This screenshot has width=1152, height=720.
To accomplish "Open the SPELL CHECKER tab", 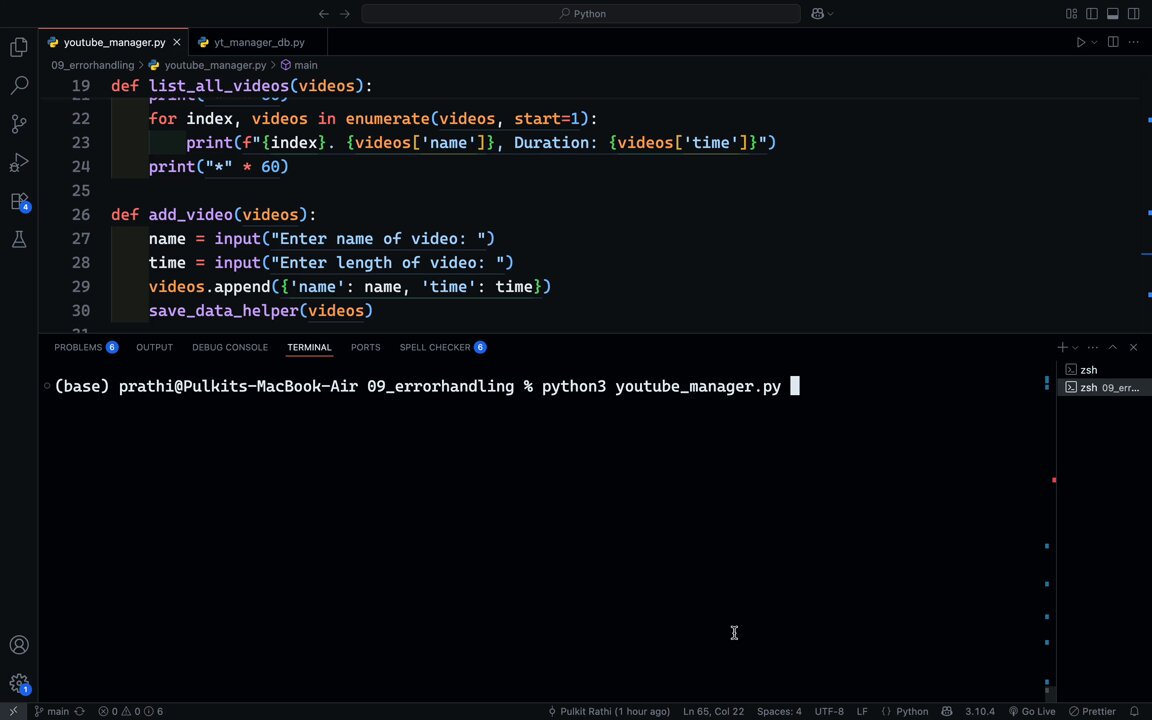I will coord(443,348).
